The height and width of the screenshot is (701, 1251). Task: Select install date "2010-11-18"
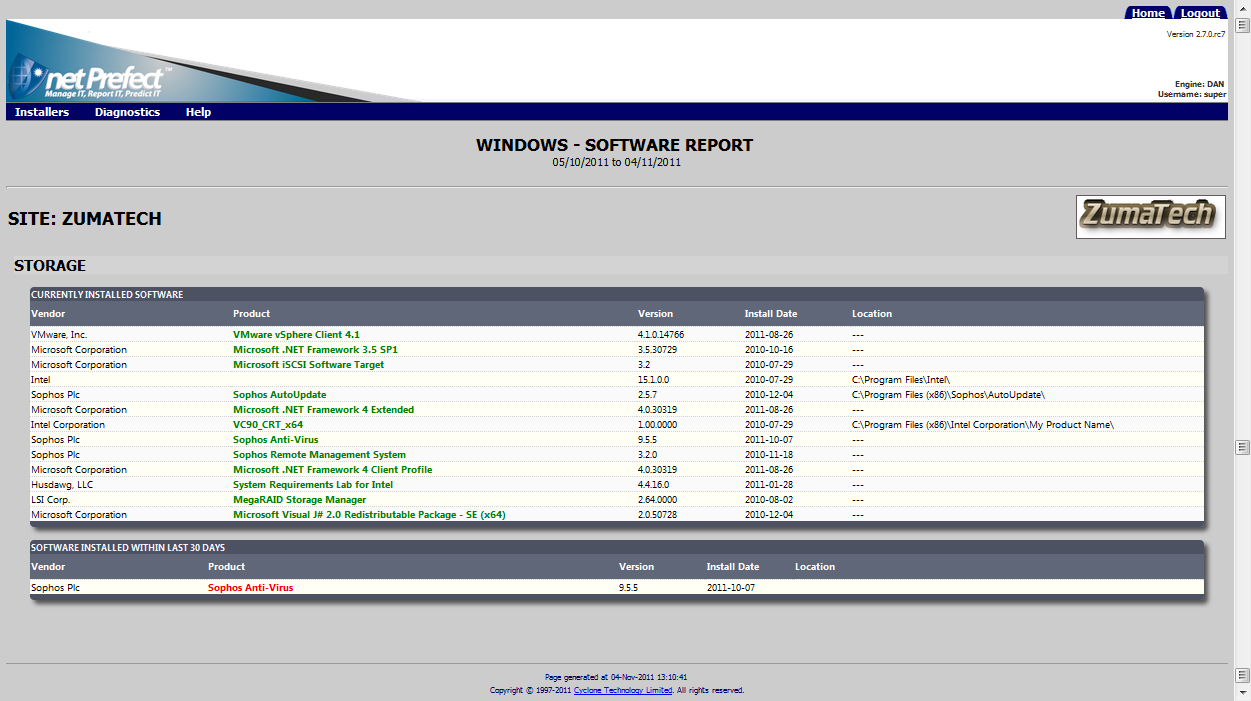pyautogui.click(x=769, y=455)
